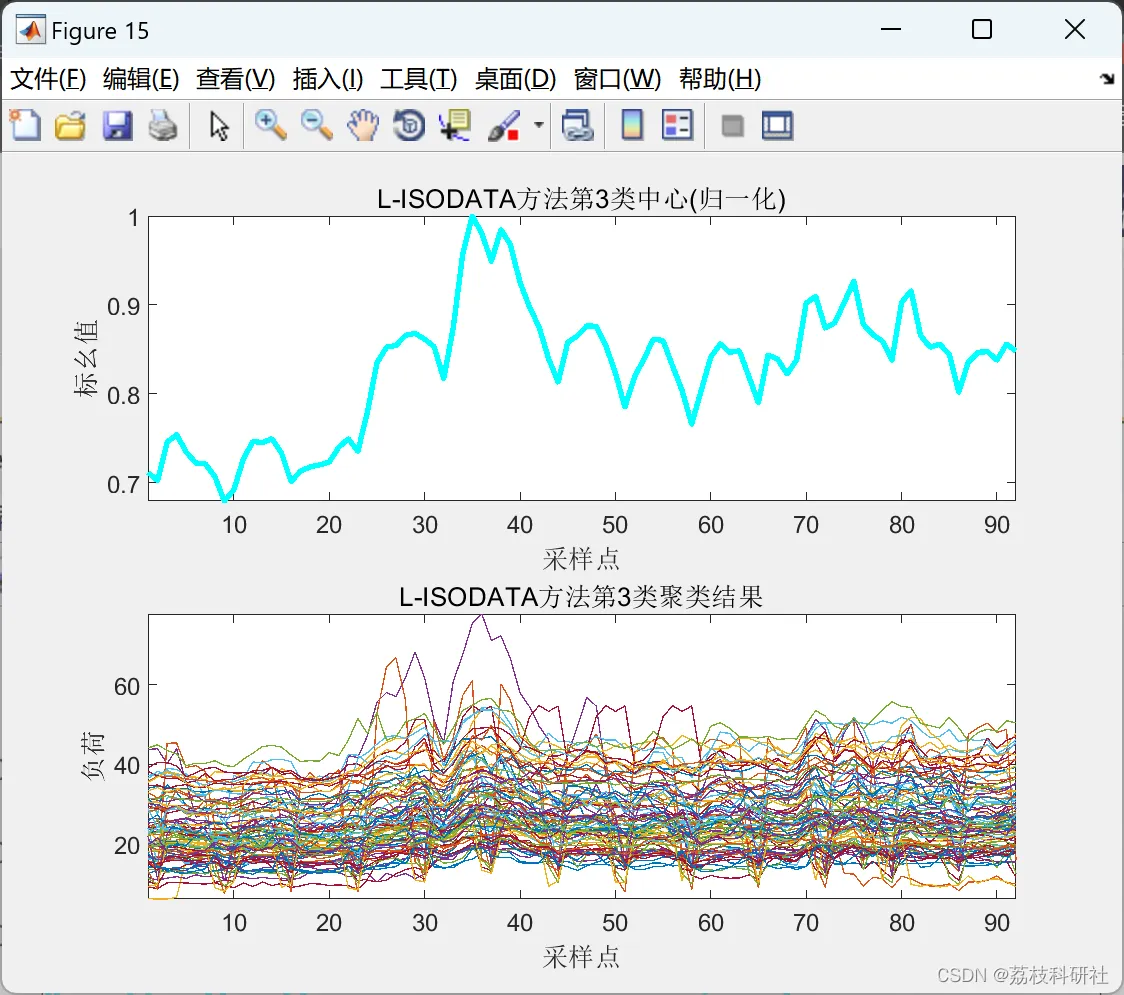Click the 负荷 y-axis label
Image resolution: width=1124 pixels, height=995 pixels.
coord(92,756)
